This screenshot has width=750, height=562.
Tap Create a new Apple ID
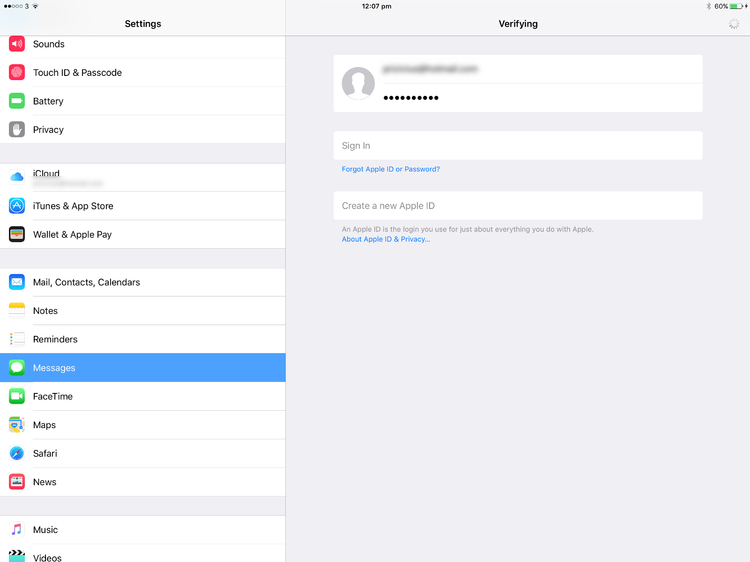518,206
